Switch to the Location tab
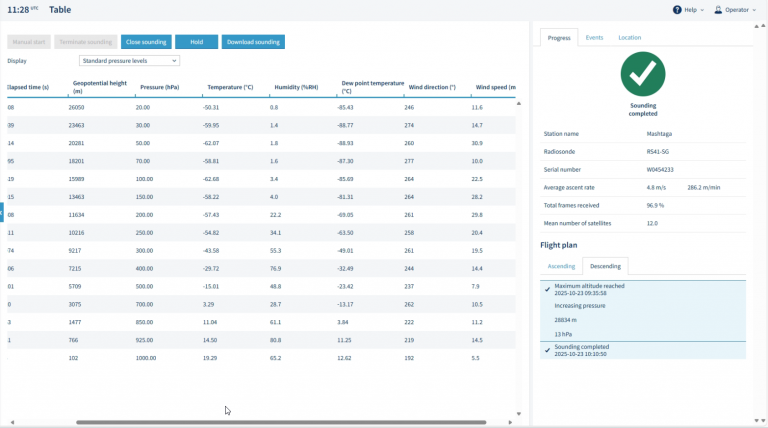This screenshot has width=768, height=428. coord(629,38)
